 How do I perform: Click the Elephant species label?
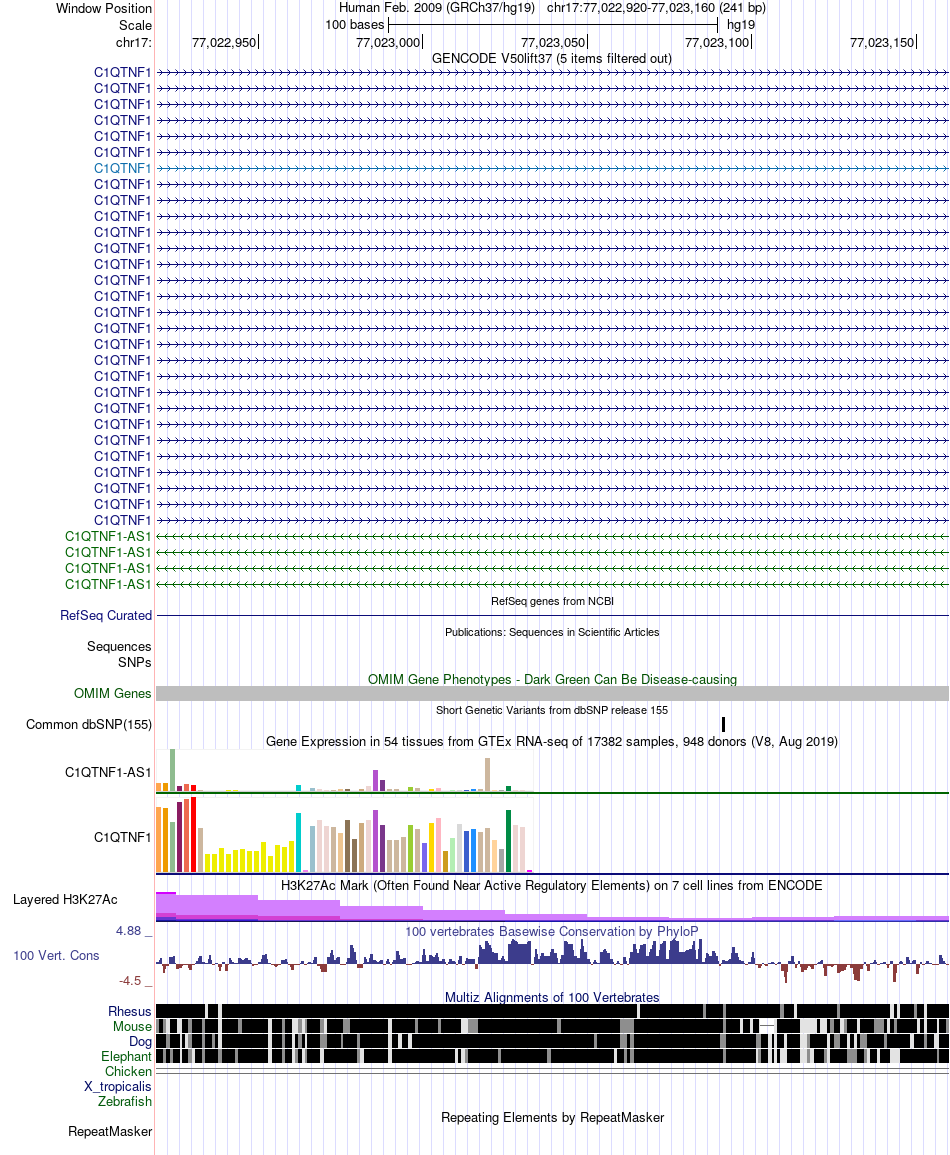click(x=127, y=1056)
